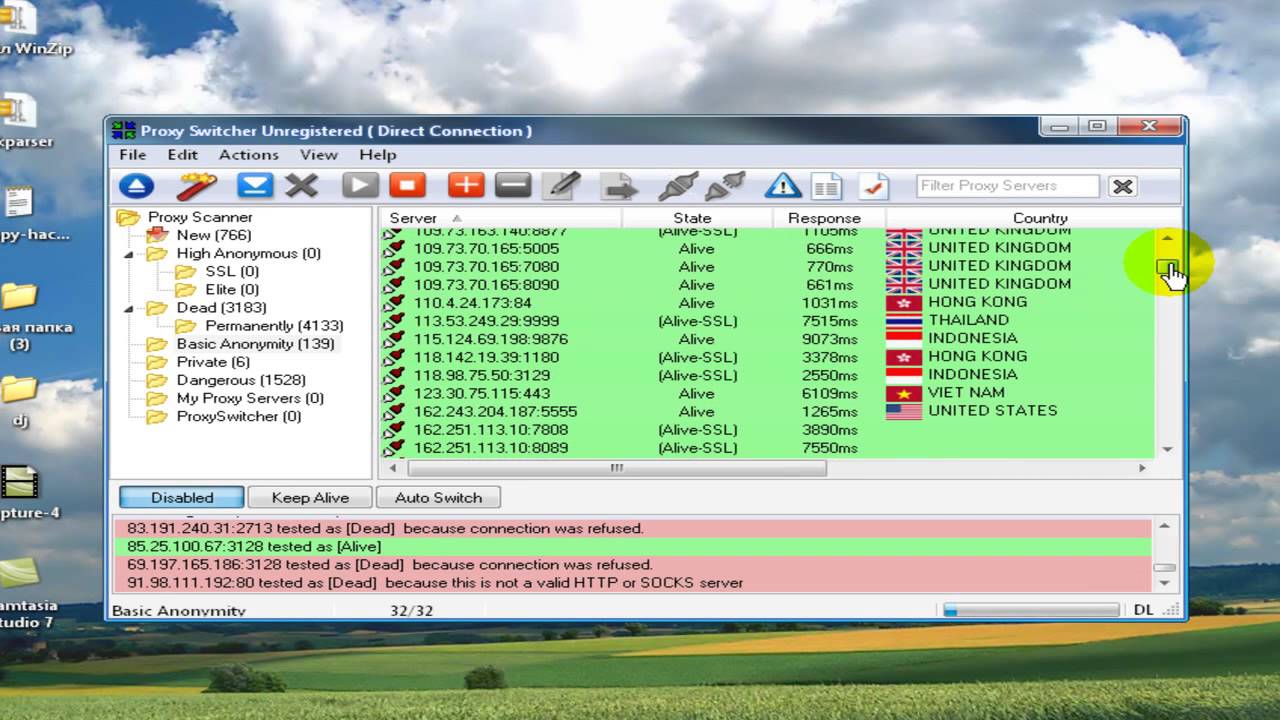This screenshot has width=1280, height=720.
Task: Select the Private (6) folder
Action: click(213, 362)
